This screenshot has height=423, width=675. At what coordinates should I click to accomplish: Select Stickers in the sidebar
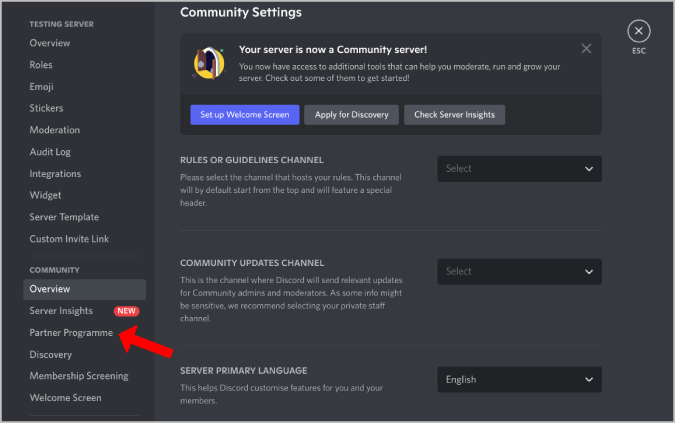pos(46,108)
